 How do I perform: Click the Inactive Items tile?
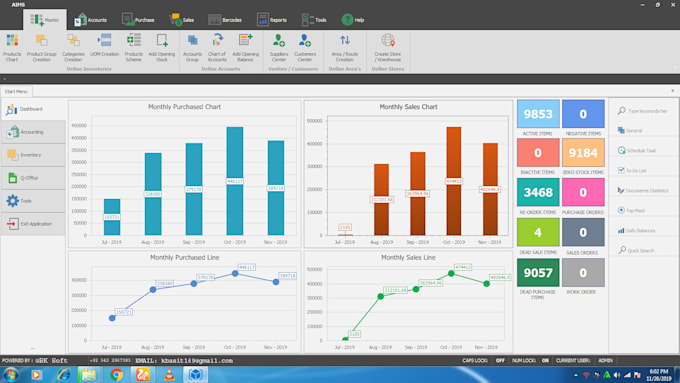coord(538,153)
